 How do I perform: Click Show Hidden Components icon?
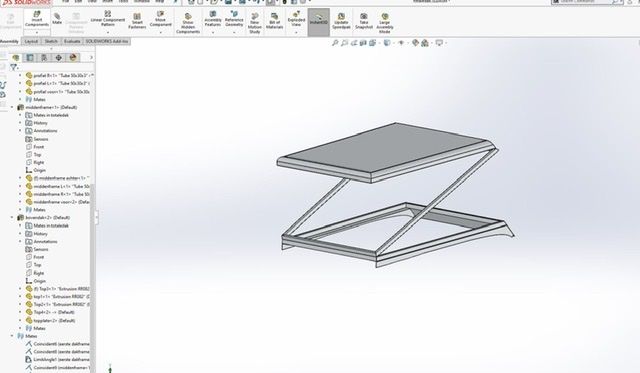pos(188,23)
